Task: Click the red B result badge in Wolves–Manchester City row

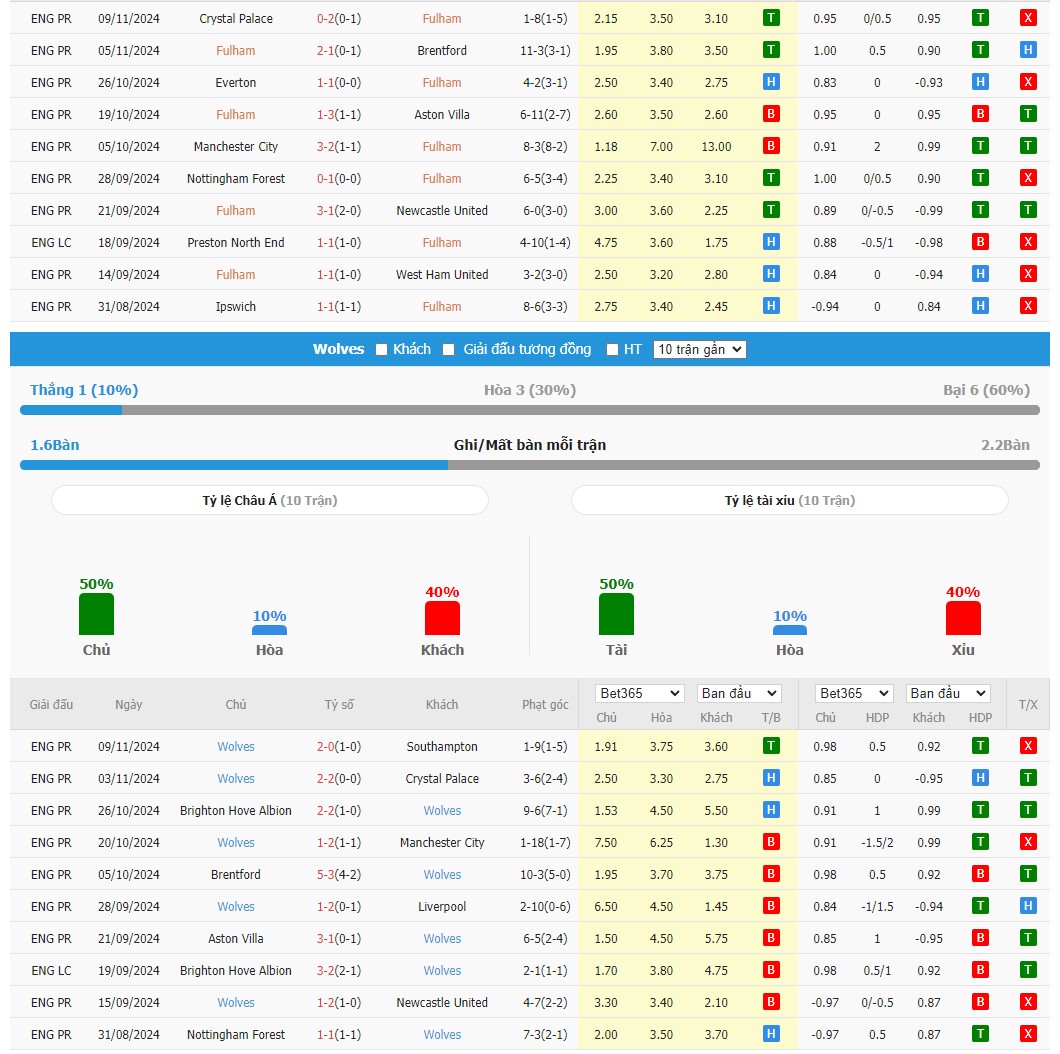Action: [x=771, y=842]
